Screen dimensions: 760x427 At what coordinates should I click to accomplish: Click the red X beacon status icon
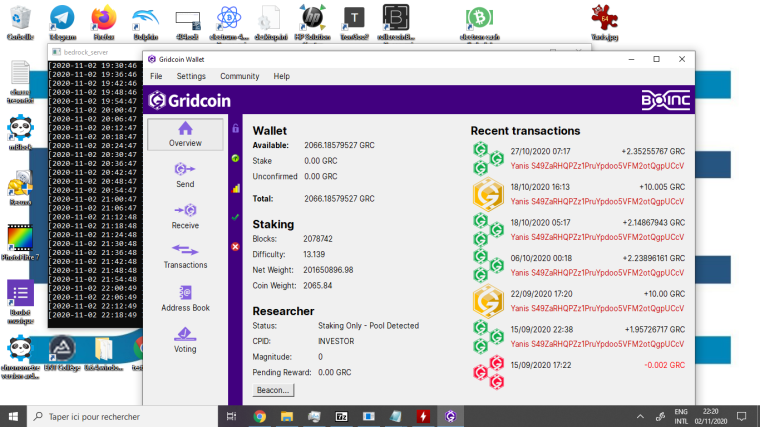click(236, 247)
